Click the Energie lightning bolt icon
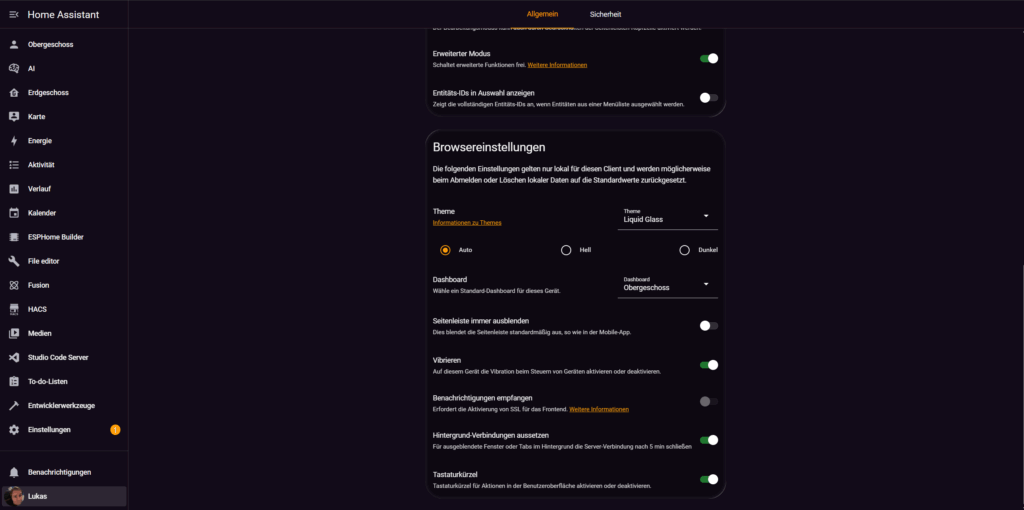Viewport: 1024px width, 510px height. 14,141
